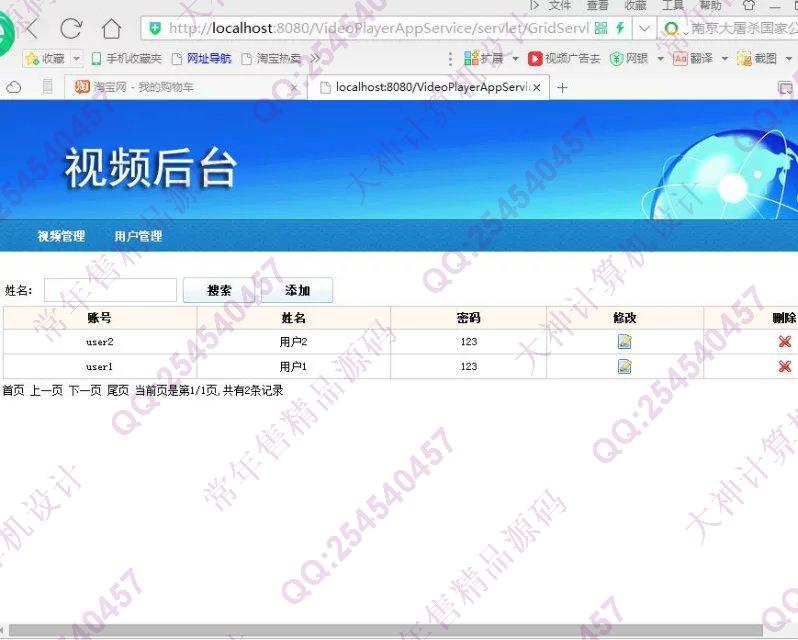Switch to the 淘宝网 我的购物车 tab
798x640 pixels.
tap(186, 87)
